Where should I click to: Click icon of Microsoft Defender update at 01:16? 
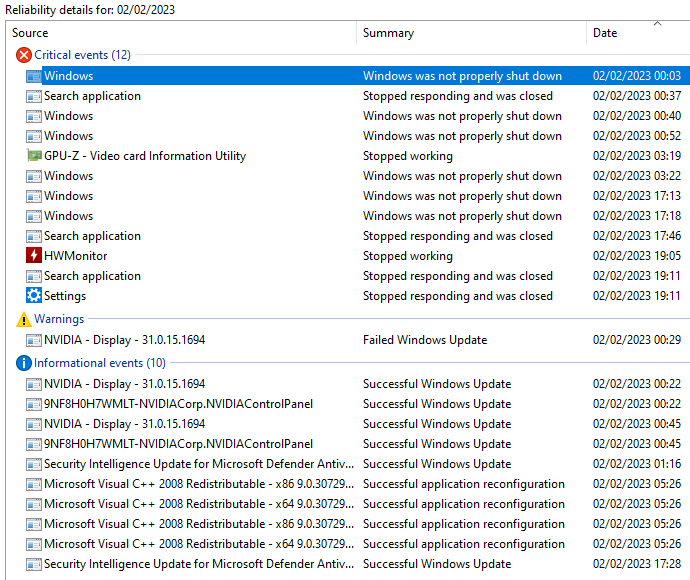point(34,464)
